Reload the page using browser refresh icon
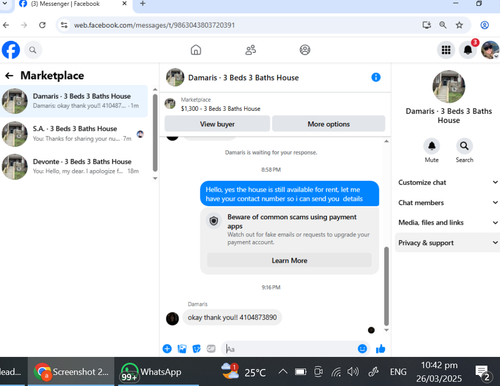Viewport: 500px width, 386px height. click(42, 25)
